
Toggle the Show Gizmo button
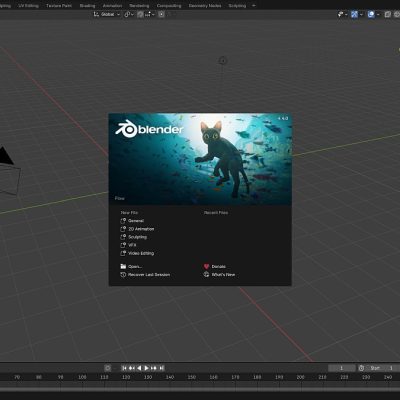pos(354,14)
